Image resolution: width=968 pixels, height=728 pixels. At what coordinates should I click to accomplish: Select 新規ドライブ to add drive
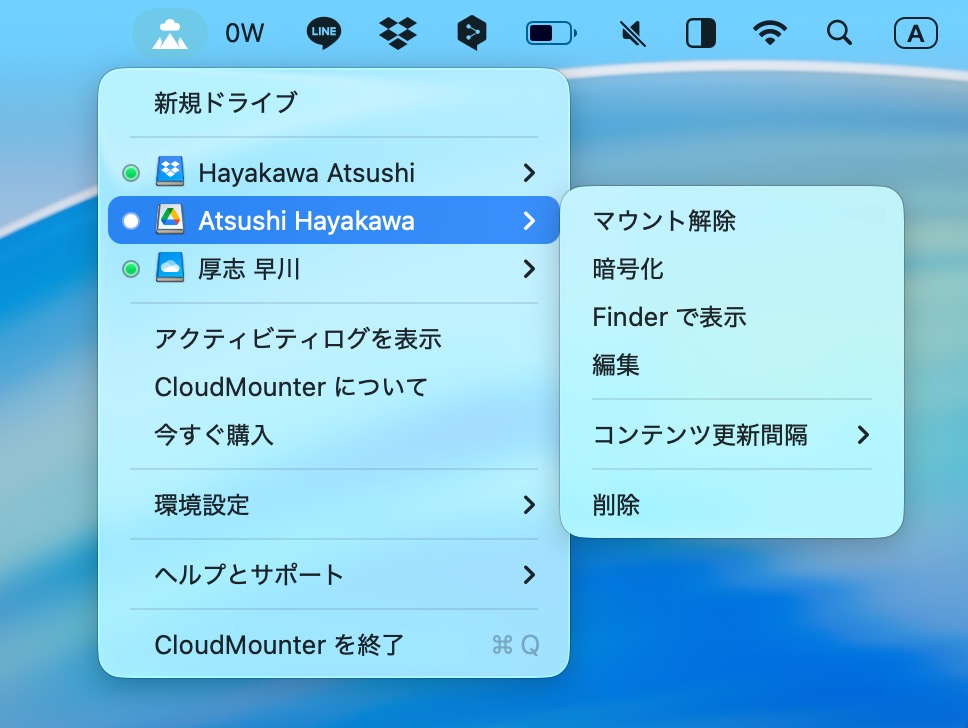[226, 103]
